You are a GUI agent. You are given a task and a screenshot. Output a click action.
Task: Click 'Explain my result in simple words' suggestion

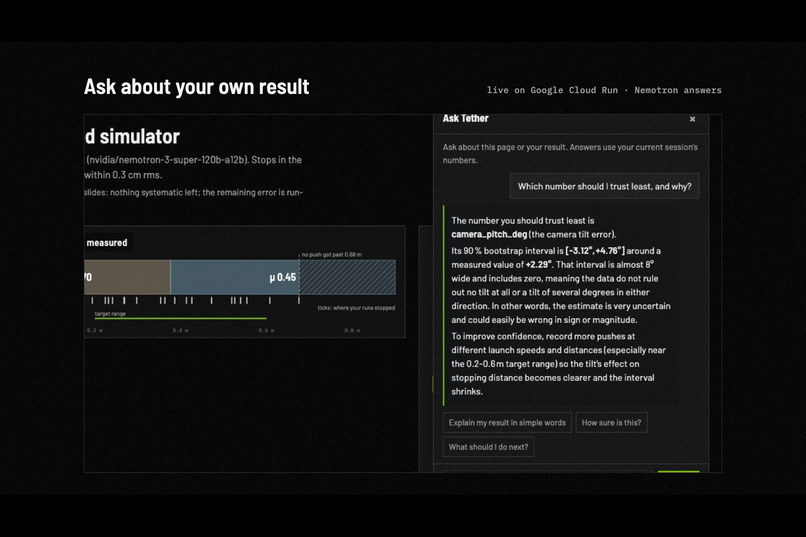507,422
